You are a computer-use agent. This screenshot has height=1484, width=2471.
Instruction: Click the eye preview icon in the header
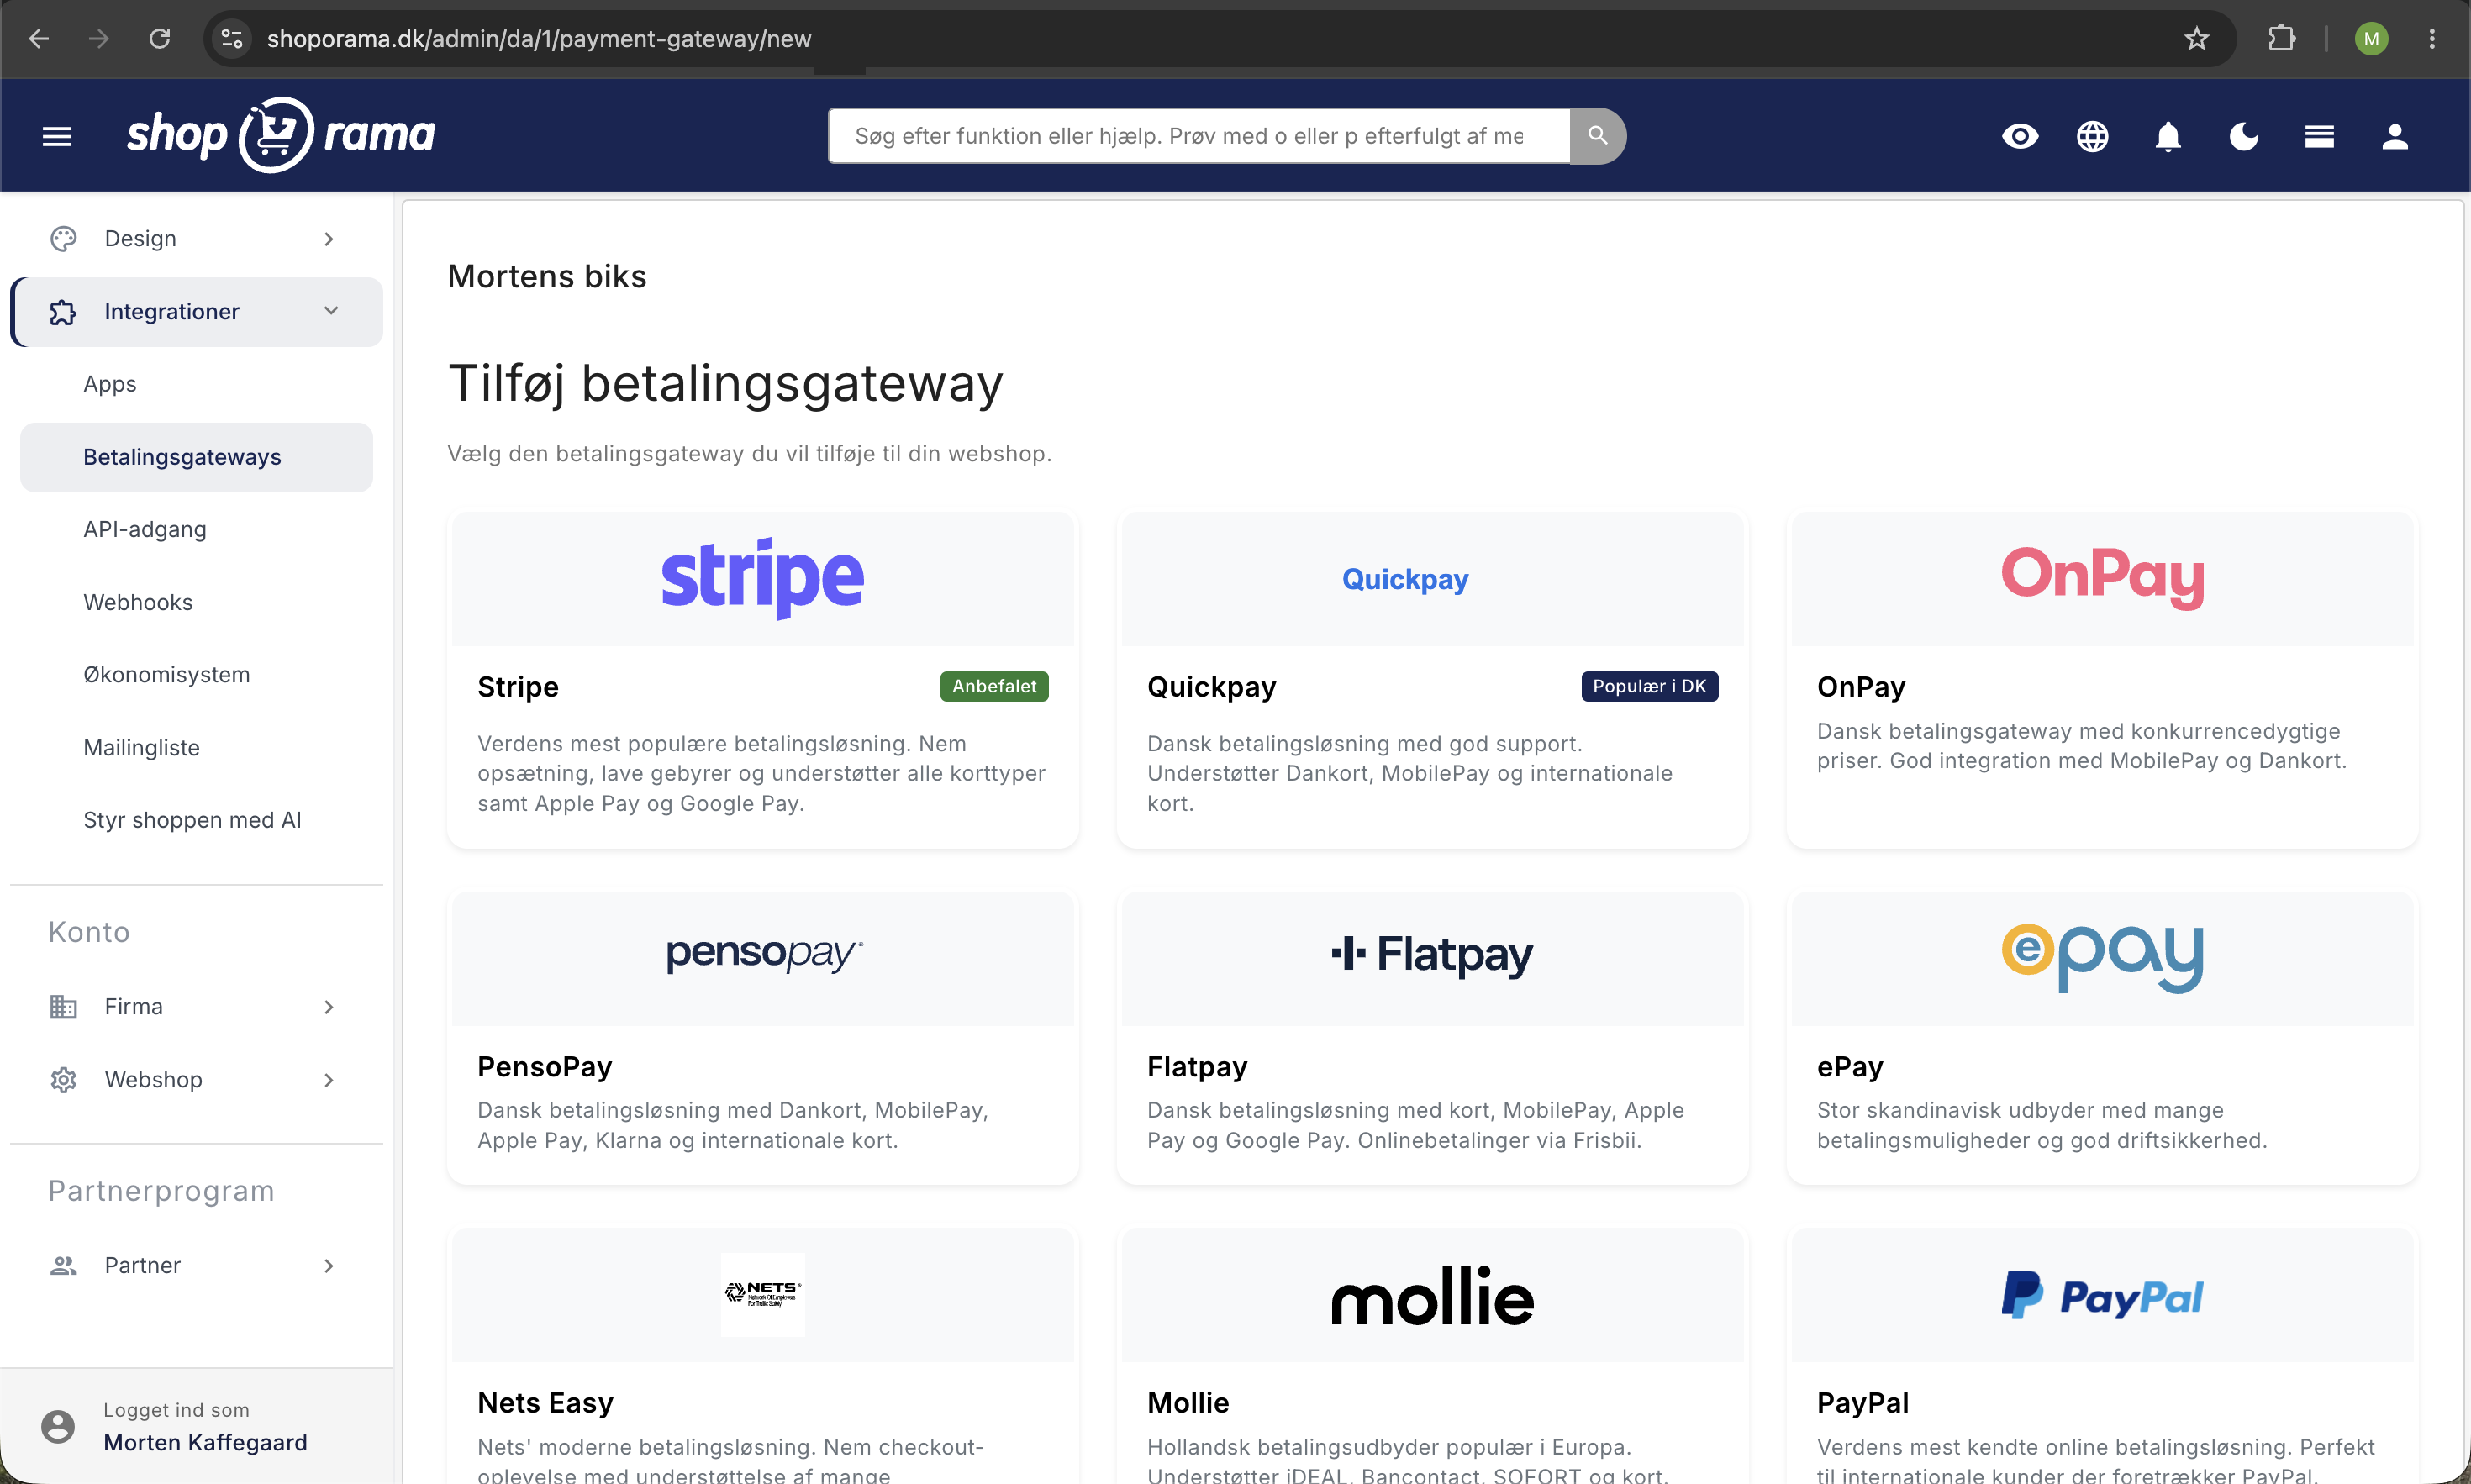[x=2020, y=136]
